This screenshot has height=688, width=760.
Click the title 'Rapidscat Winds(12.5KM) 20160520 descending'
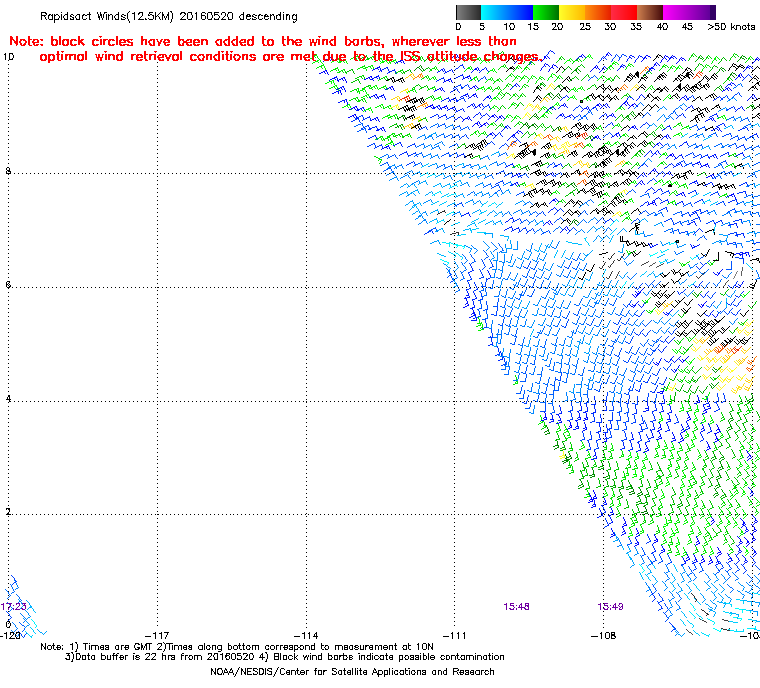[169, 16]
